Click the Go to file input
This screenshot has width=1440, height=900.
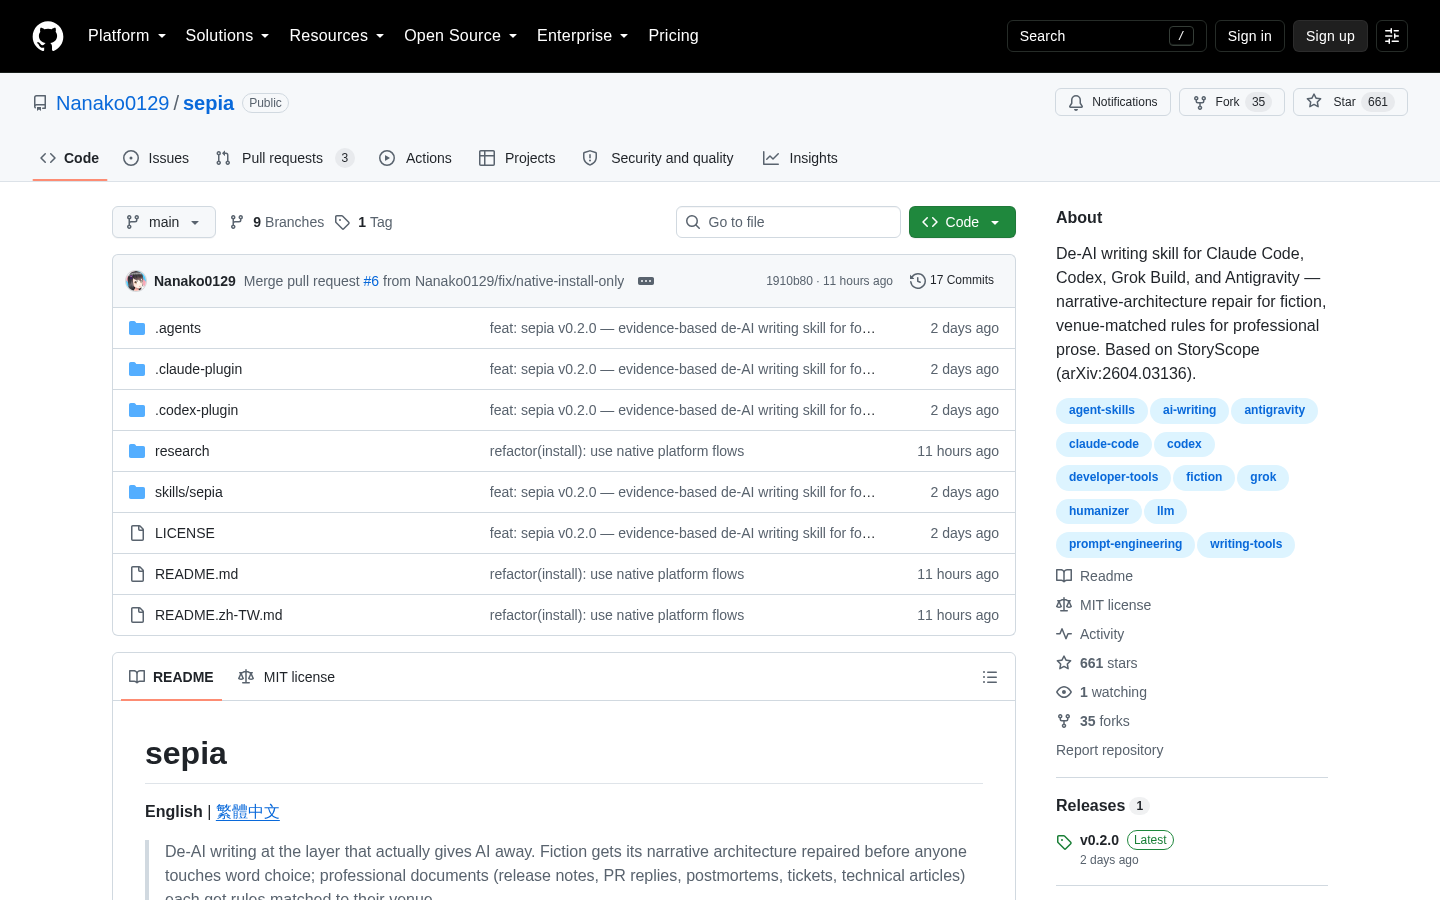click(788, 222)
